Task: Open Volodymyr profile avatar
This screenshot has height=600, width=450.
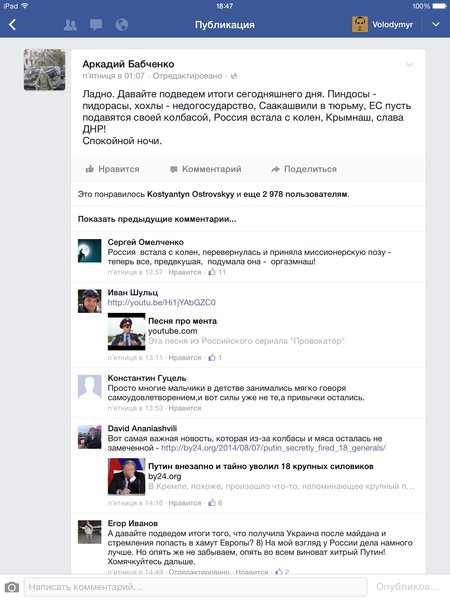Action: [x=360, y=24]
